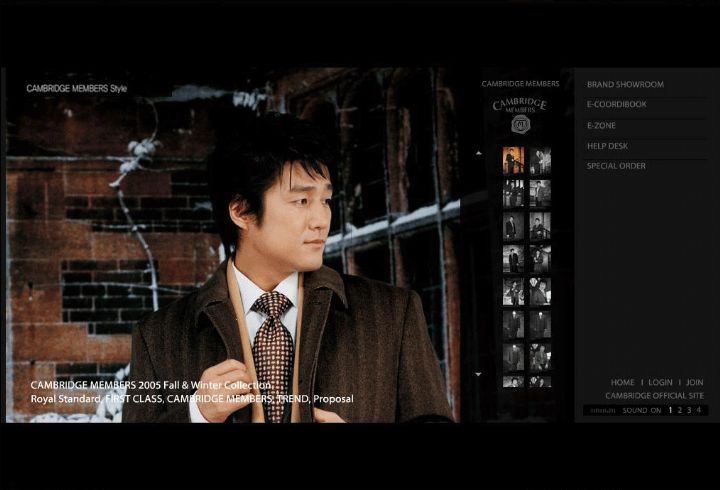Open the HELP DESK menu item
This screenshot has height=490, width=720.
click(607, 146)
